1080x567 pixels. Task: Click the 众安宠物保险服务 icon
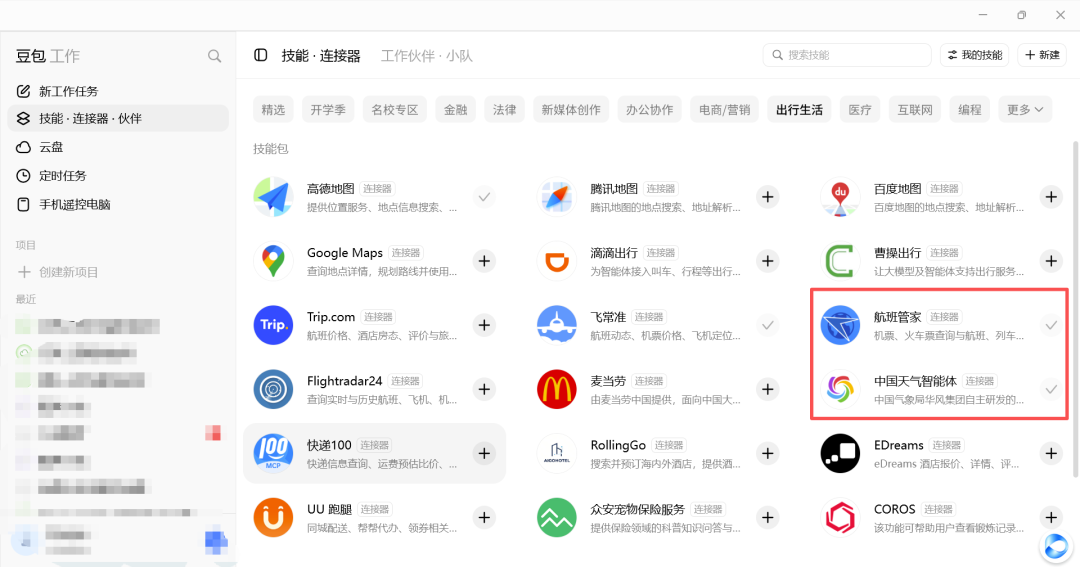point(557,517)
